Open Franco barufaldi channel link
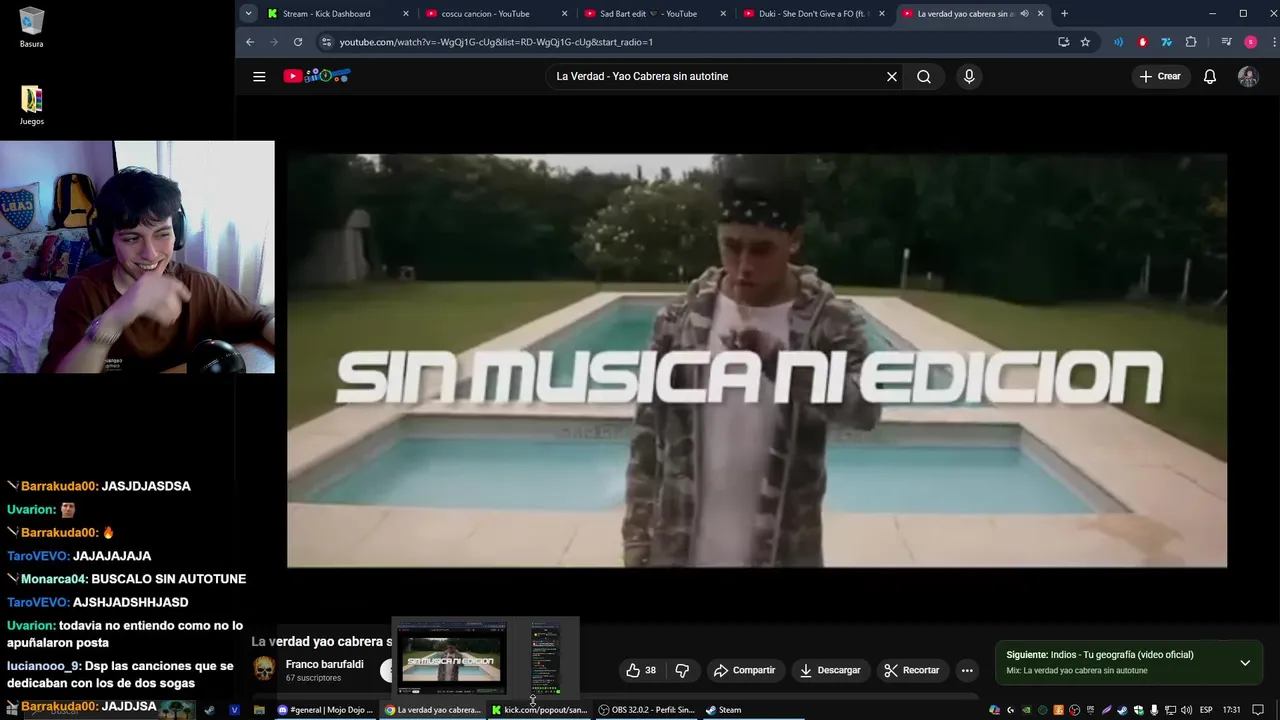 coord(324,664)
